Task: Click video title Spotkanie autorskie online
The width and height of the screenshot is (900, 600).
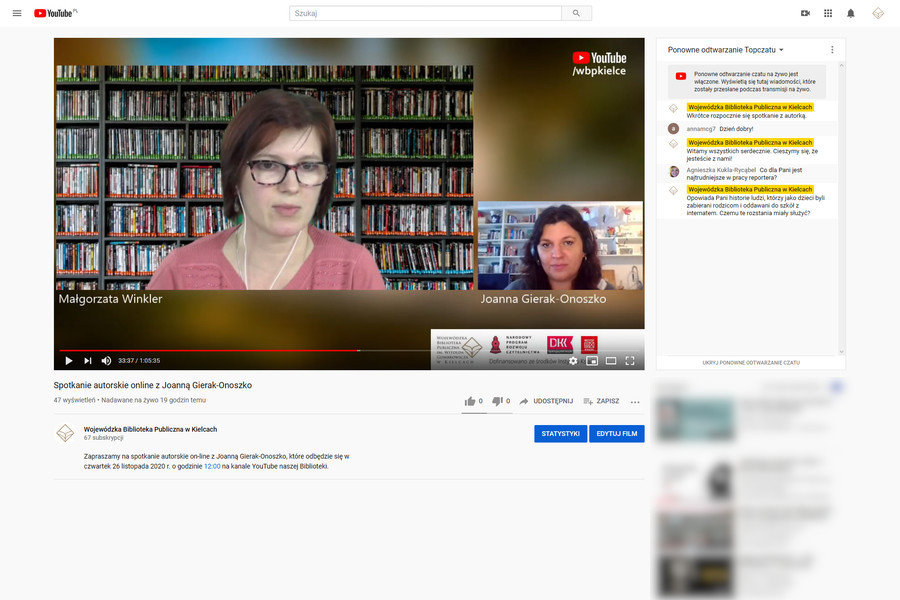Action: [x=153, y=385]
